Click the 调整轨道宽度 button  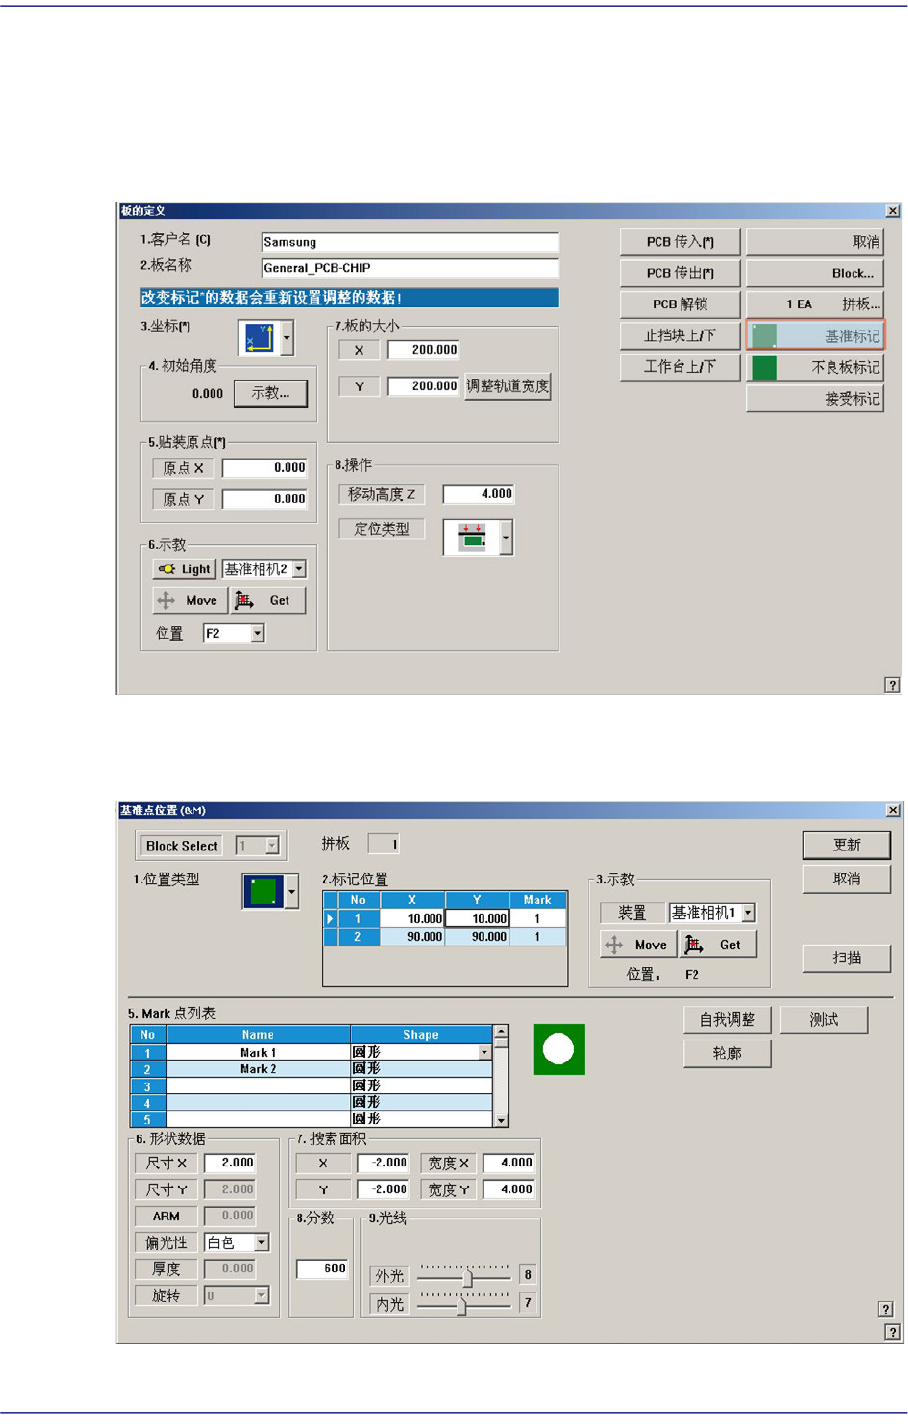(508, 386)
